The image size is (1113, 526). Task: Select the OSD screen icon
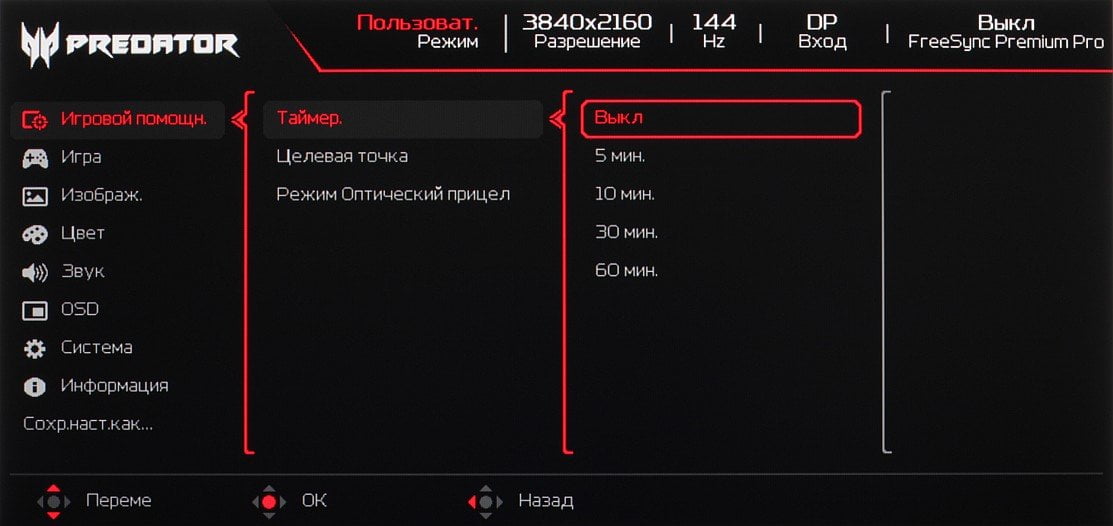tap(35, 310)
